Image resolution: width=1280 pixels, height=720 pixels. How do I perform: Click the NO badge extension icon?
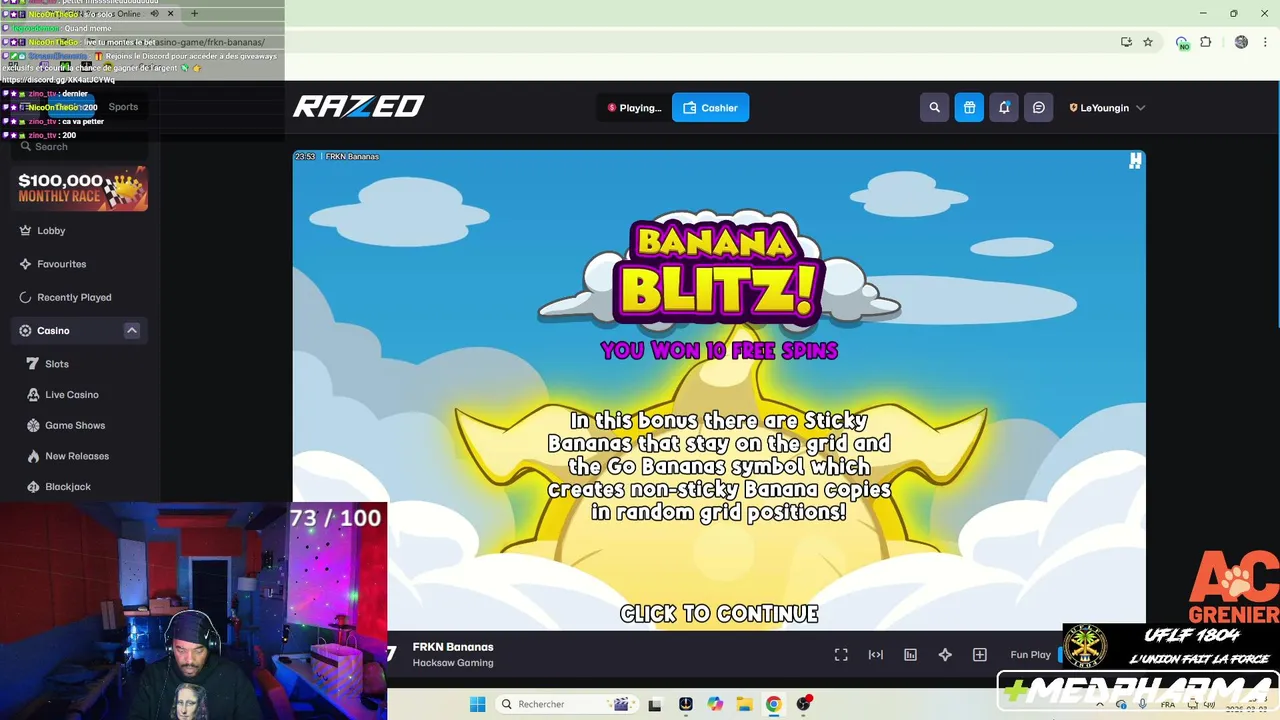click(1182, 42)
